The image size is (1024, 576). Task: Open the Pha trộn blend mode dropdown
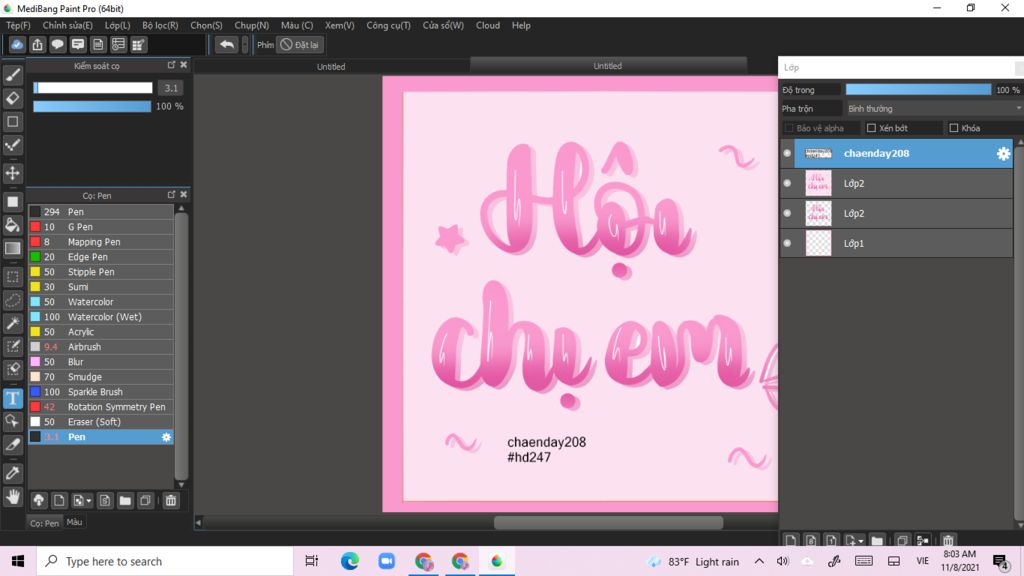tap(933, 108)
